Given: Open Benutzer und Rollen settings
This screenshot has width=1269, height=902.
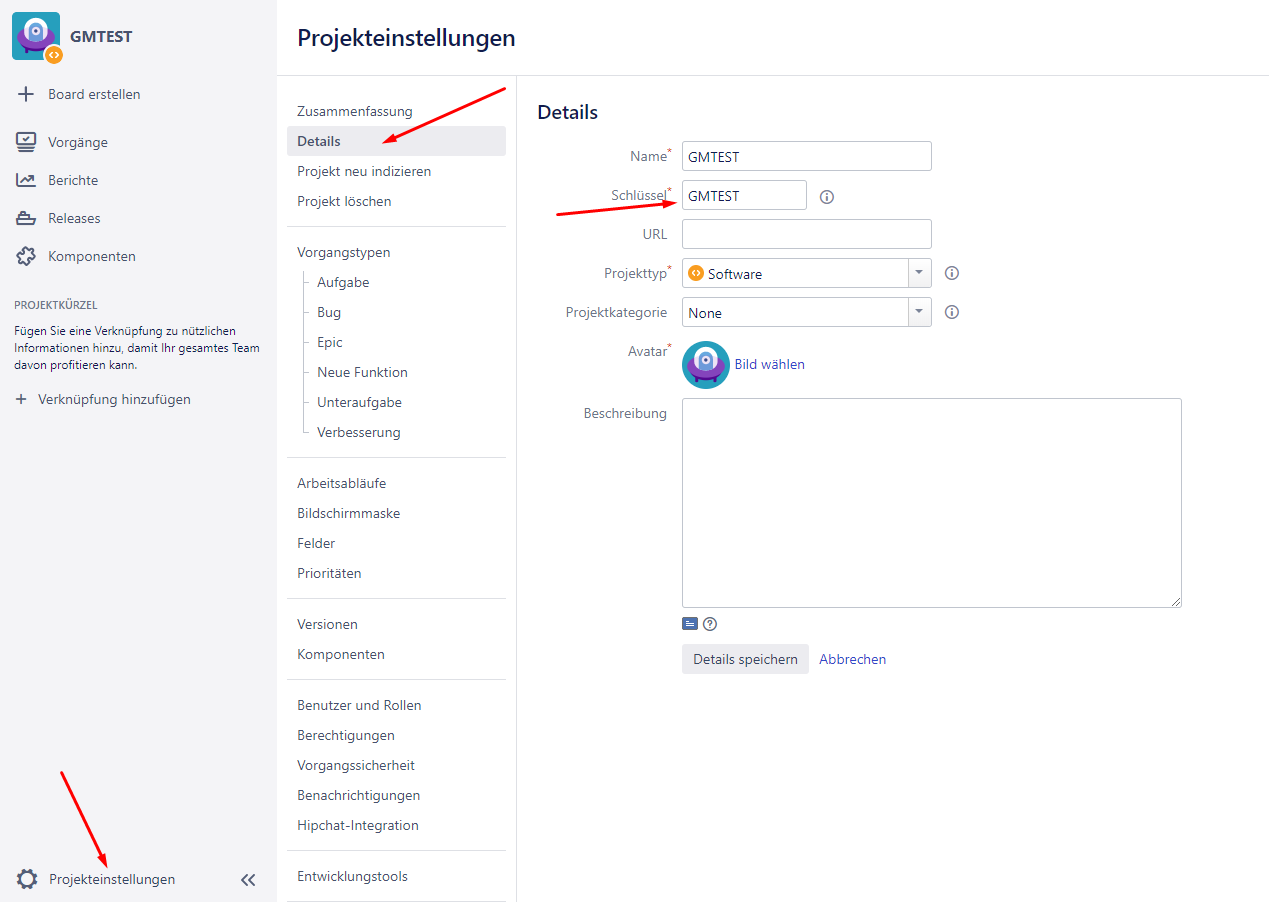Looking at the screenshot, I should (x=359, y=705).
